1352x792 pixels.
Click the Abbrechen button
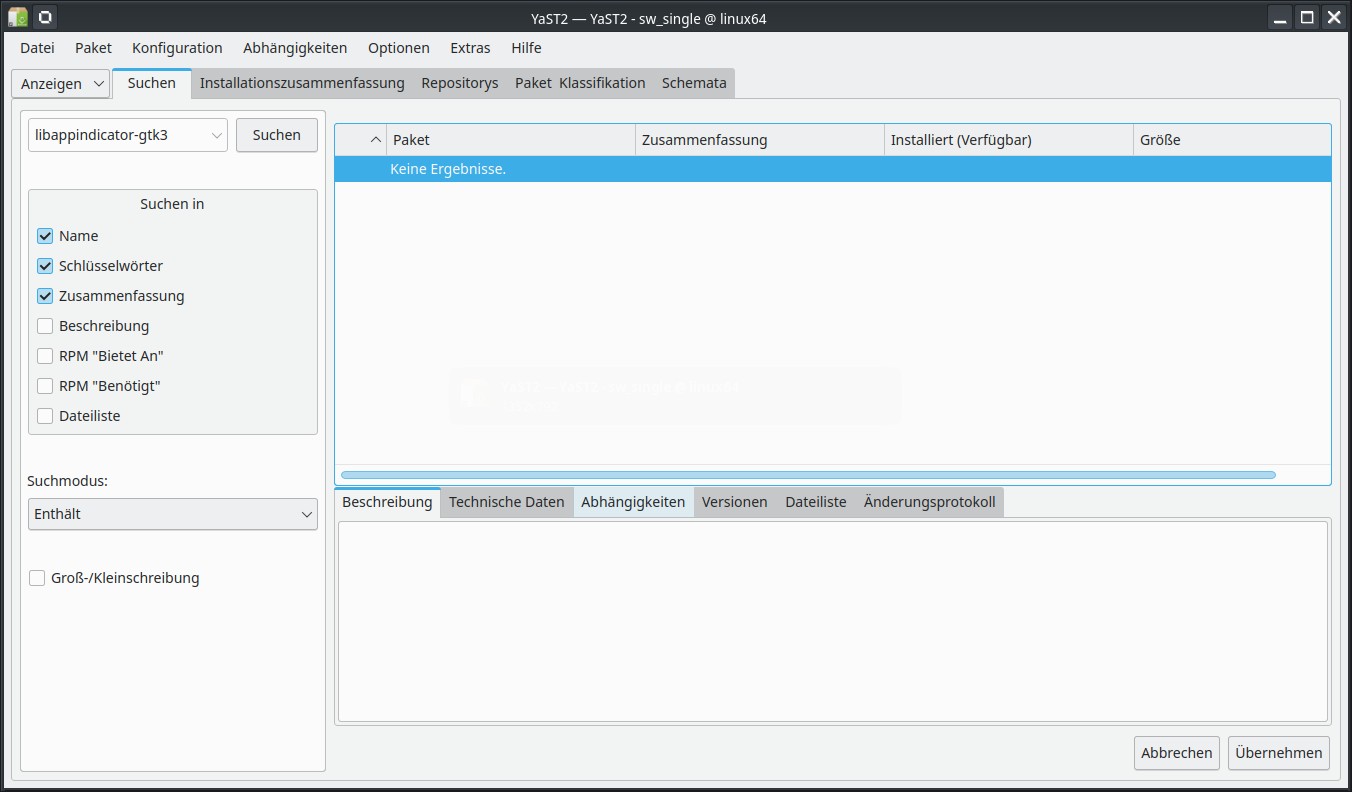point(1176,753)
